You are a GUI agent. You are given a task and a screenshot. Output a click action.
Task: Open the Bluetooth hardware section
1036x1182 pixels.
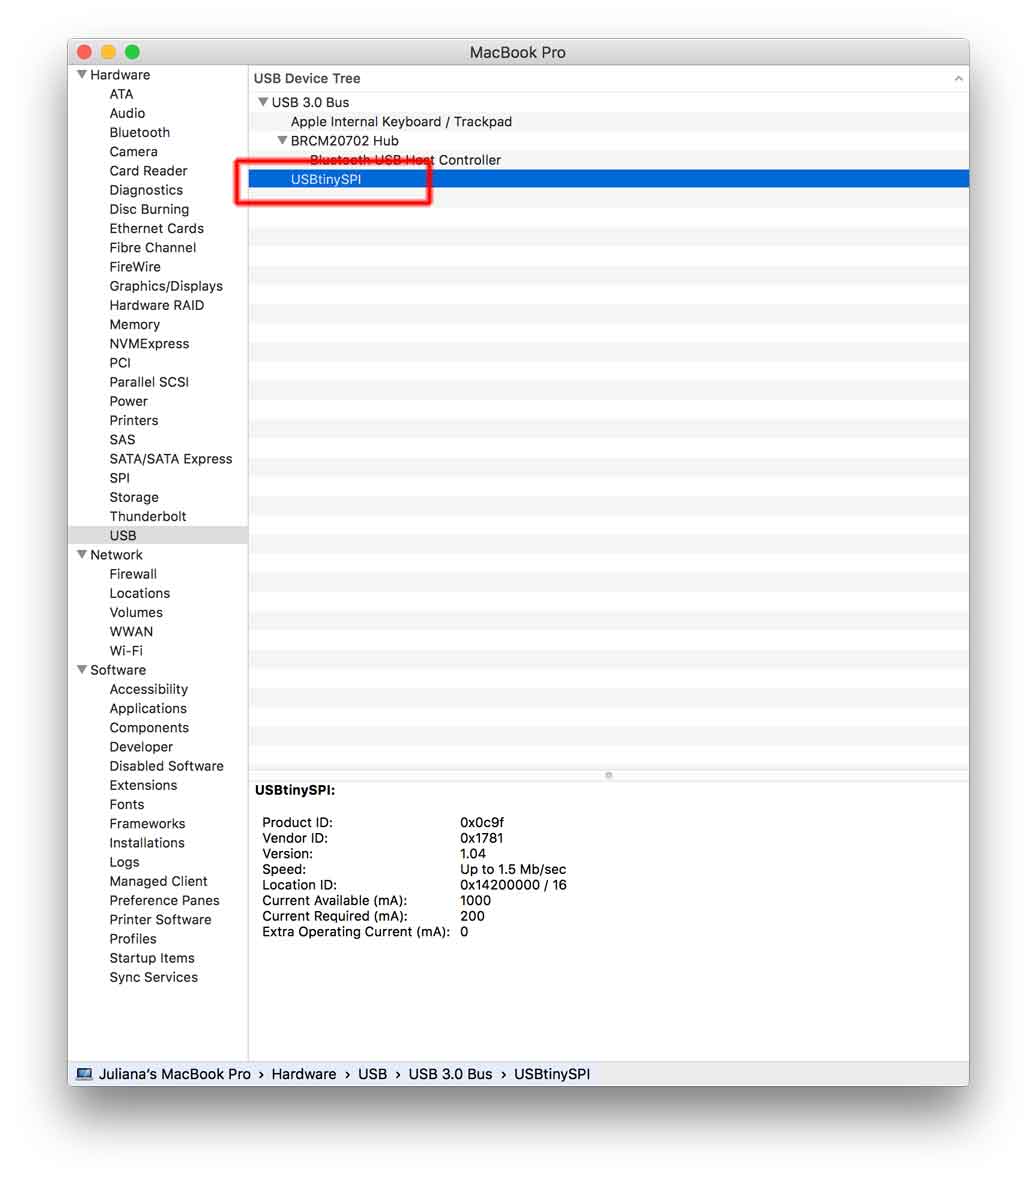click(139, 133)
